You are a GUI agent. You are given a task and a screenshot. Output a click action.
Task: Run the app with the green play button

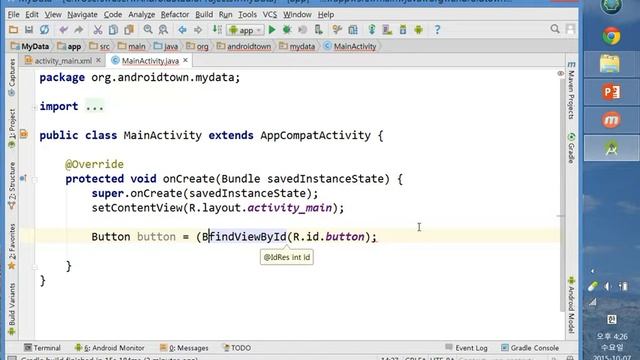point(272,30)
